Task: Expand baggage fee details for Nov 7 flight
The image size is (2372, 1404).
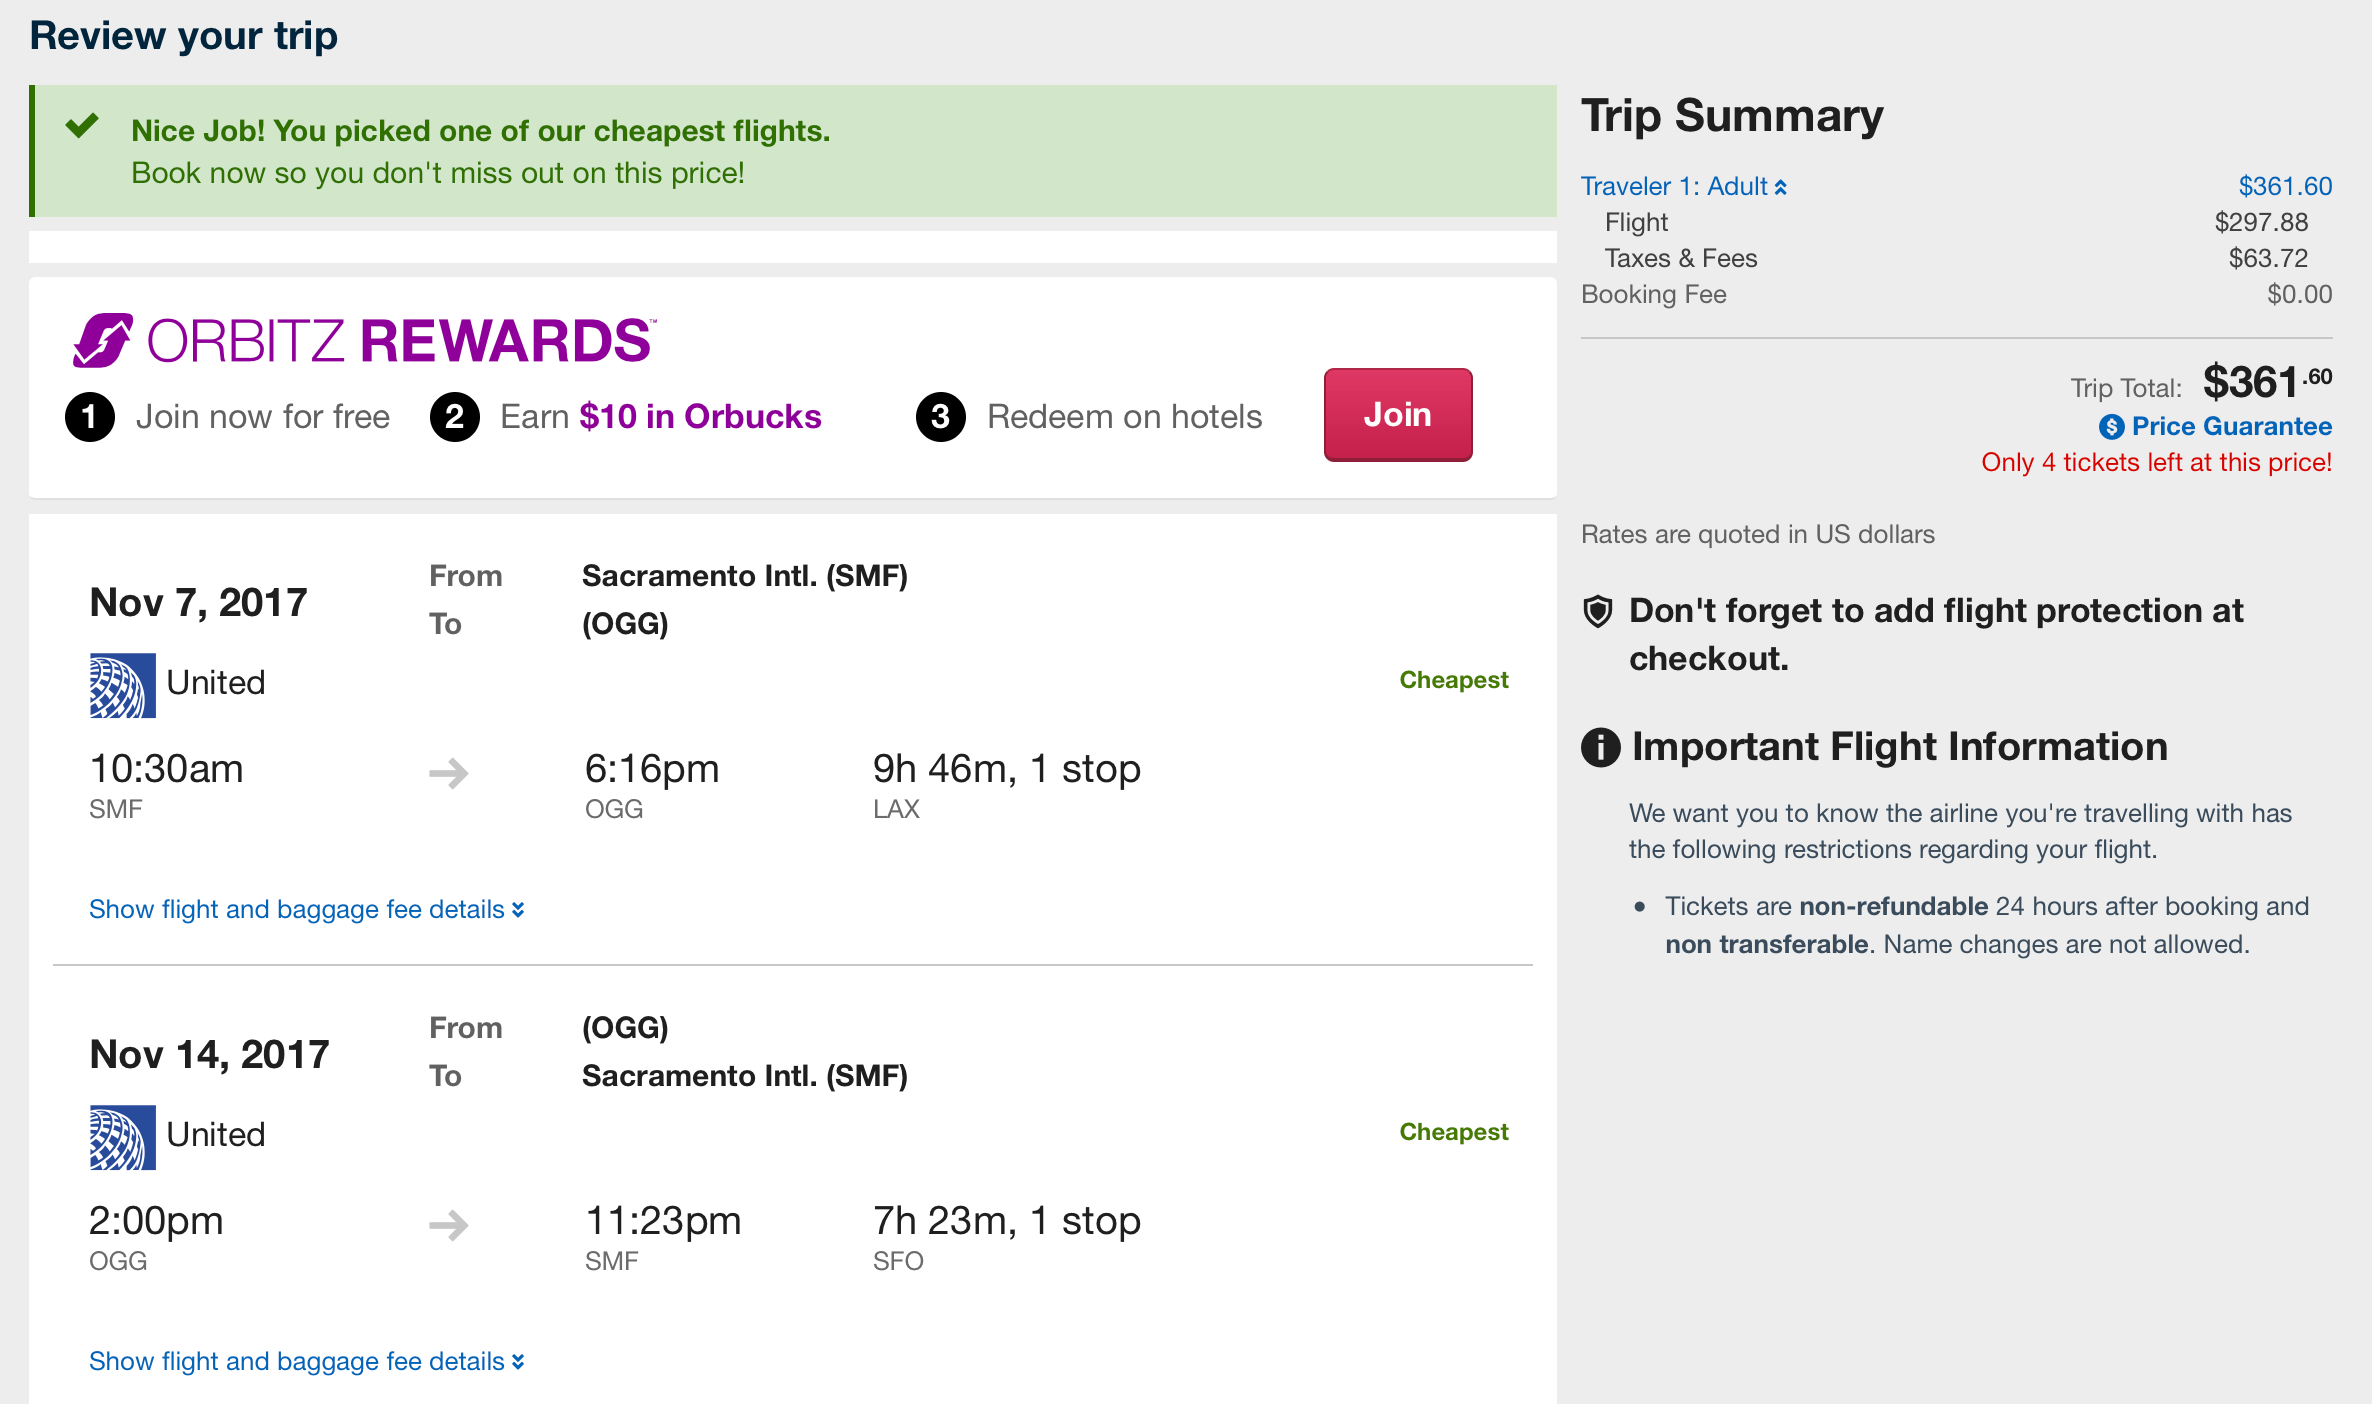Action: coord(306,909)
